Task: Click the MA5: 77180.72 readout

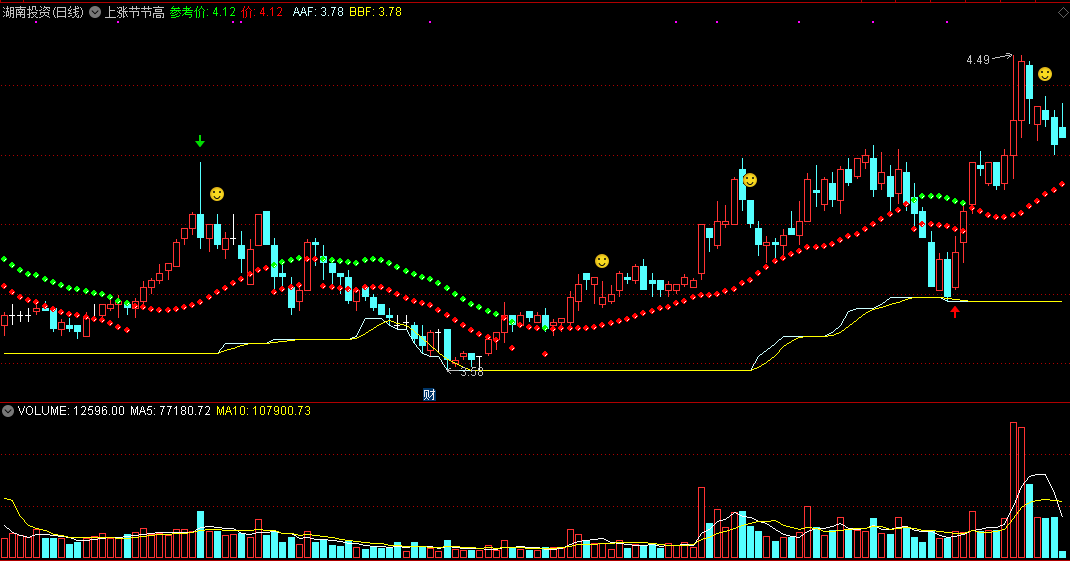Action: [x=171, y=411]
